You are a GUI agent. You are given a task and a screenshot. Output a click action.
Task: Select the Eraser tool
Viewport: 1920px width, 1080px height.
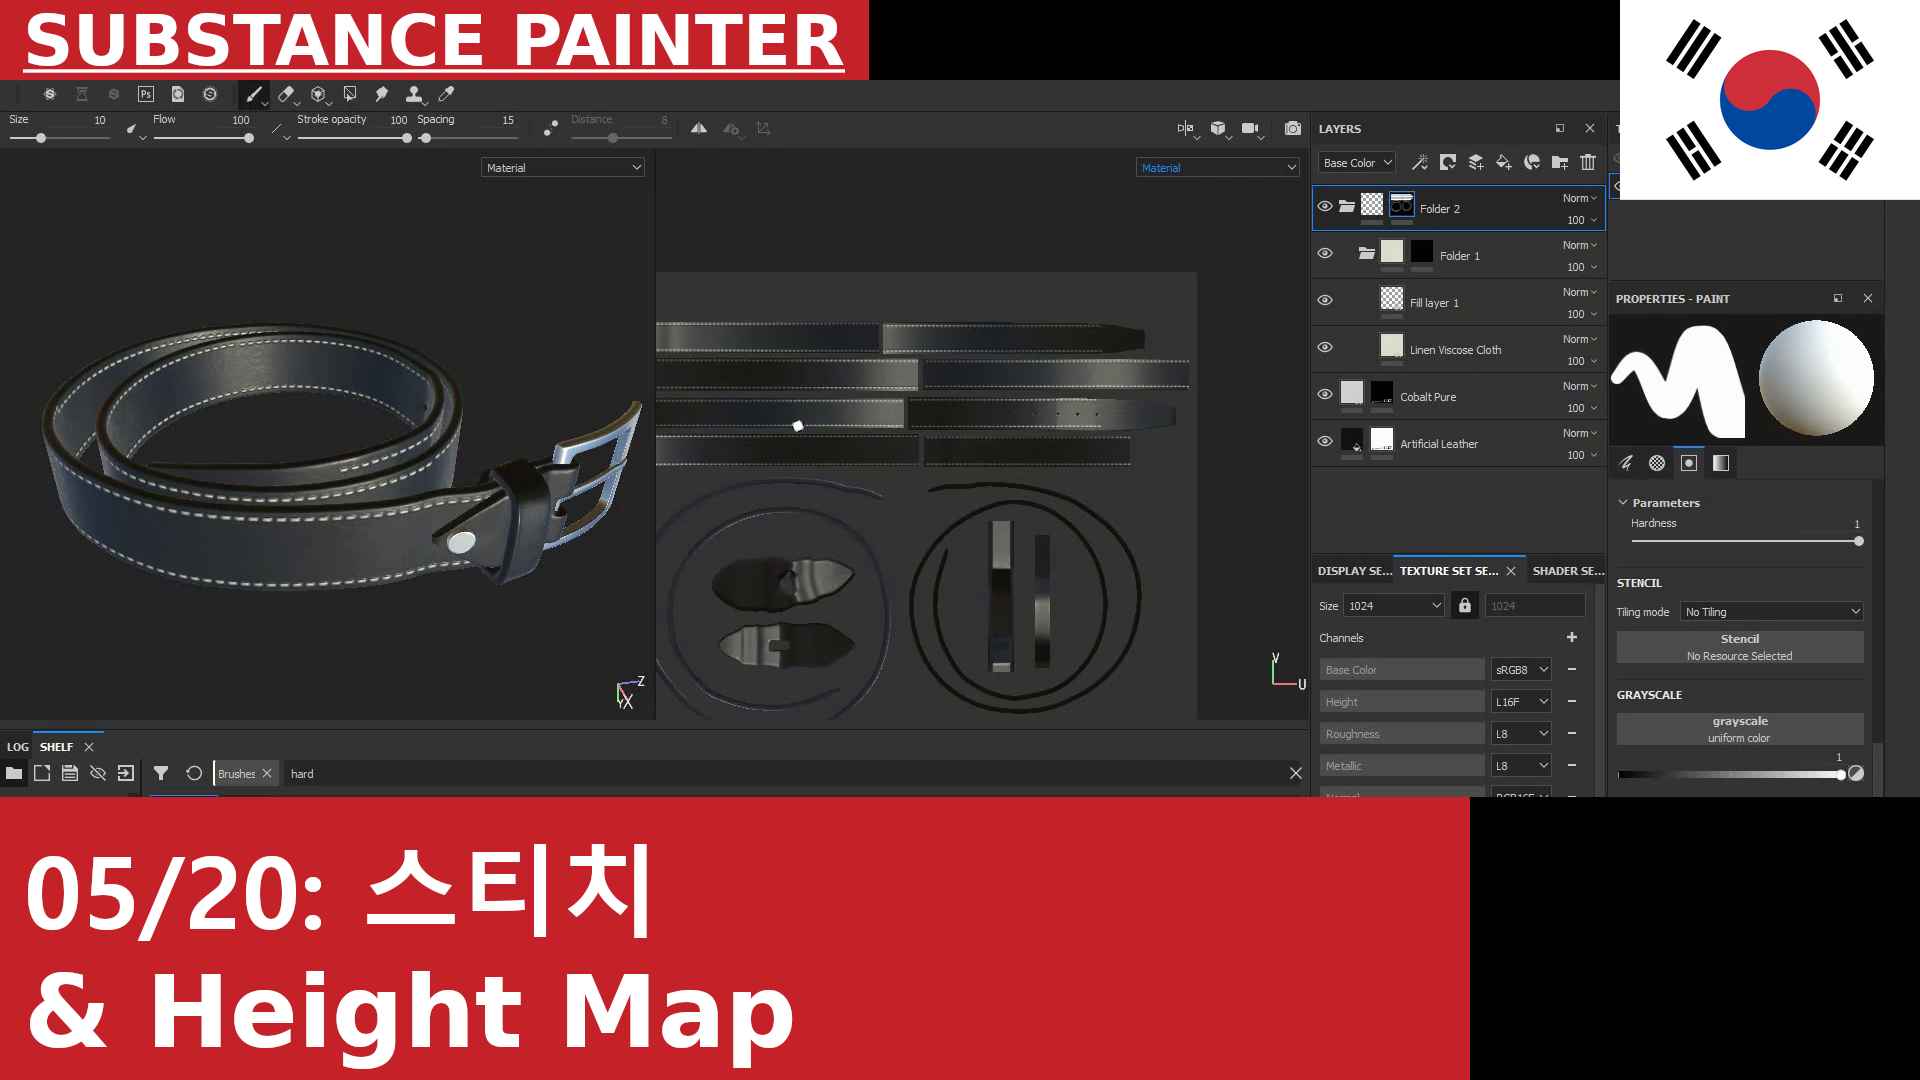click(x=286, y=94)
